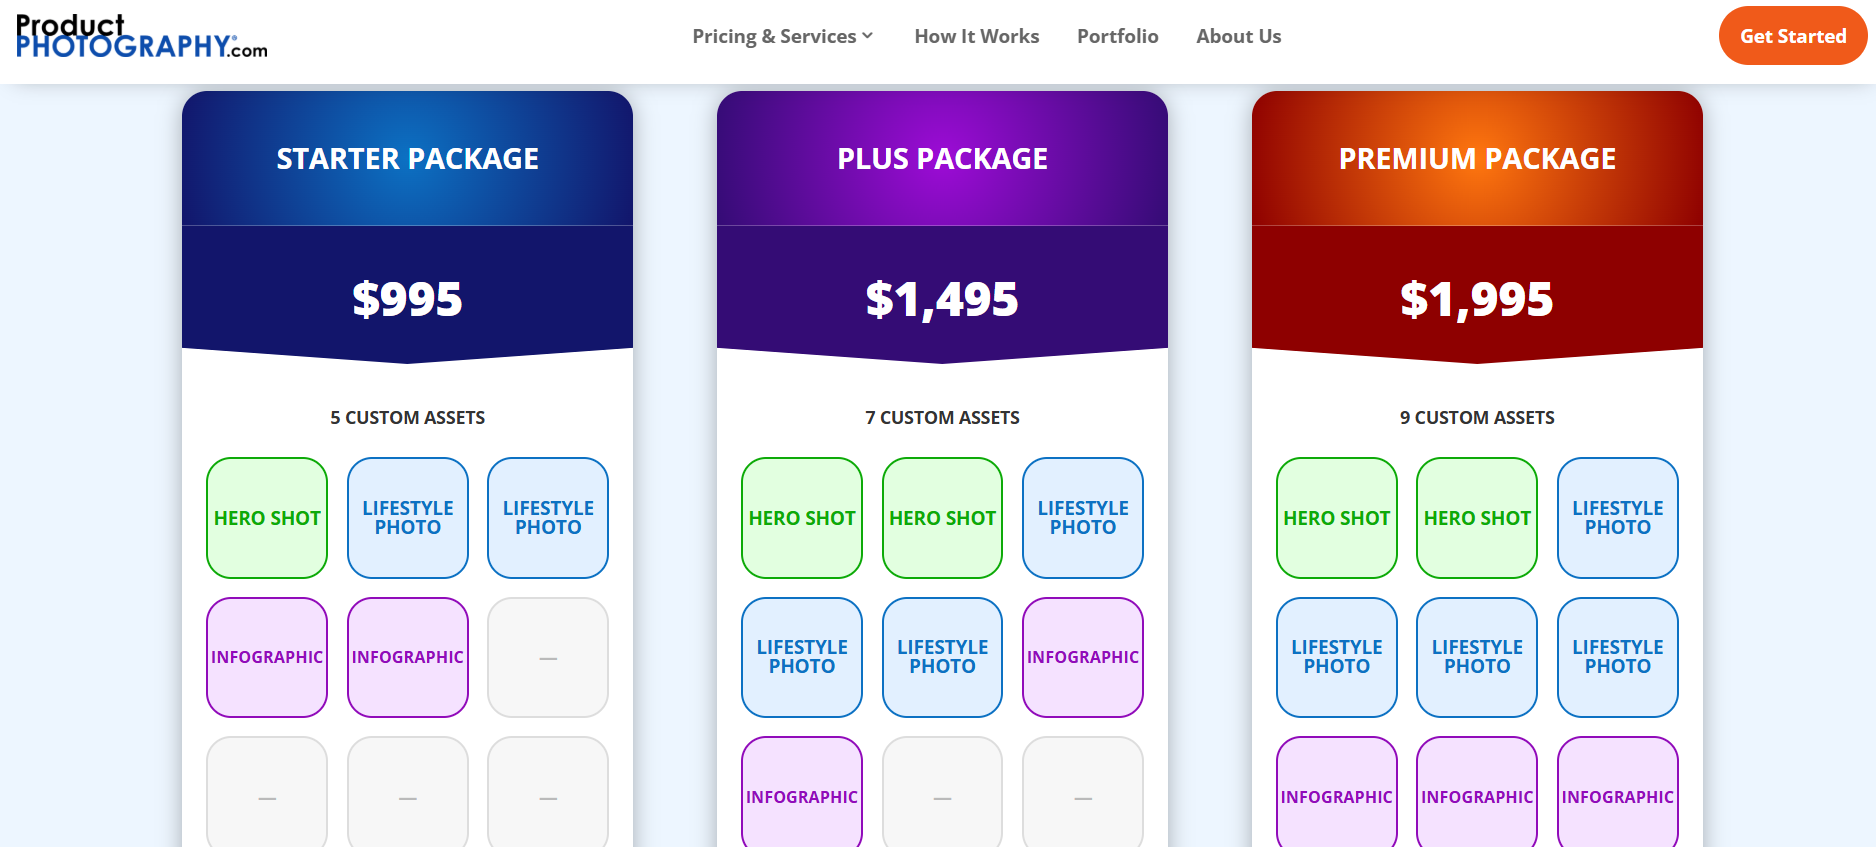Open the Portfolio menu item
The height and width of the screenshot is (847, 1876).
point(1118,36)
